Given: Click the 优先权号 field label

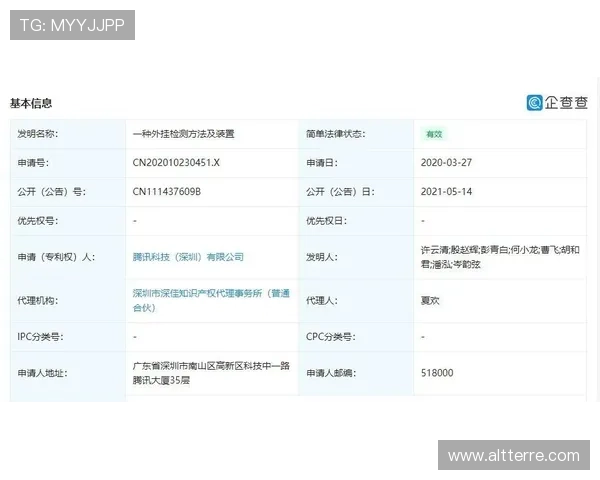Looking at the screenshot, I should pyautogui.click(x=37, y=220).
